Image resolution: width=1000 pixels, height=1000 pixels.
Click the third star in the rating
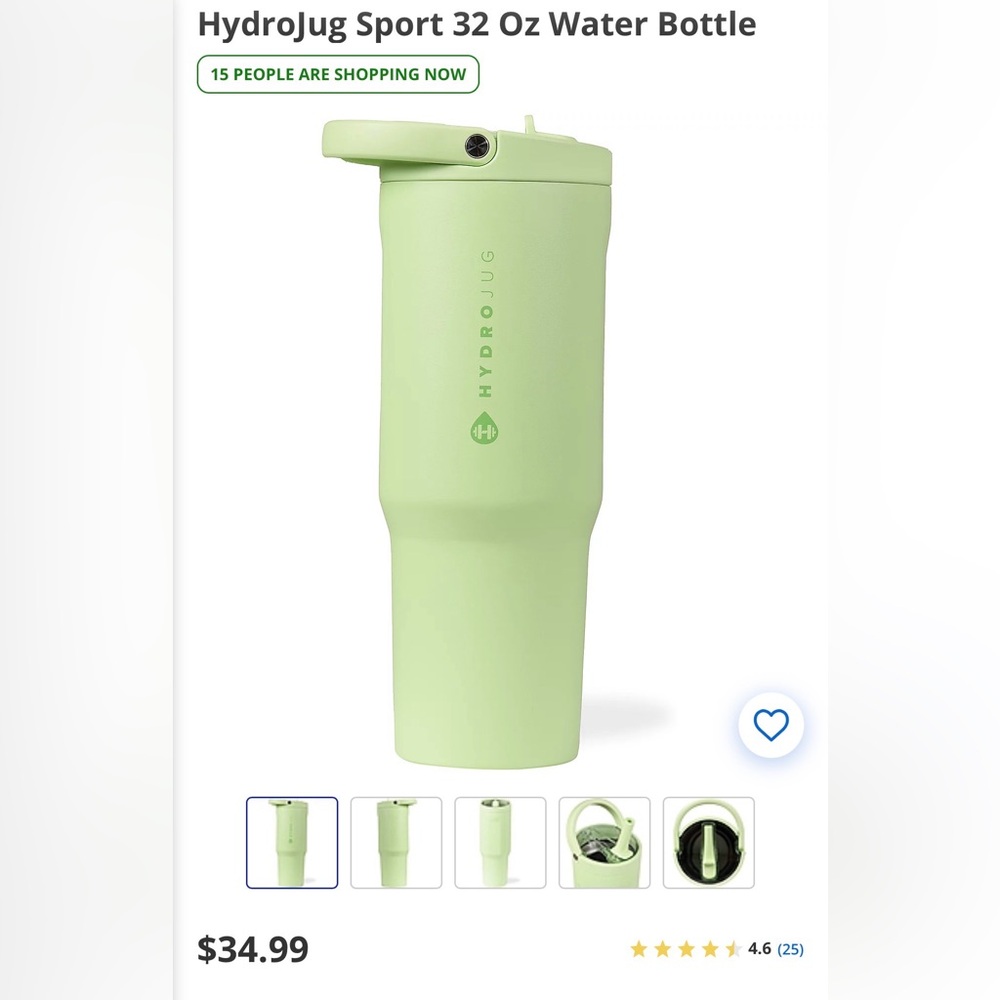pos(686,949)
